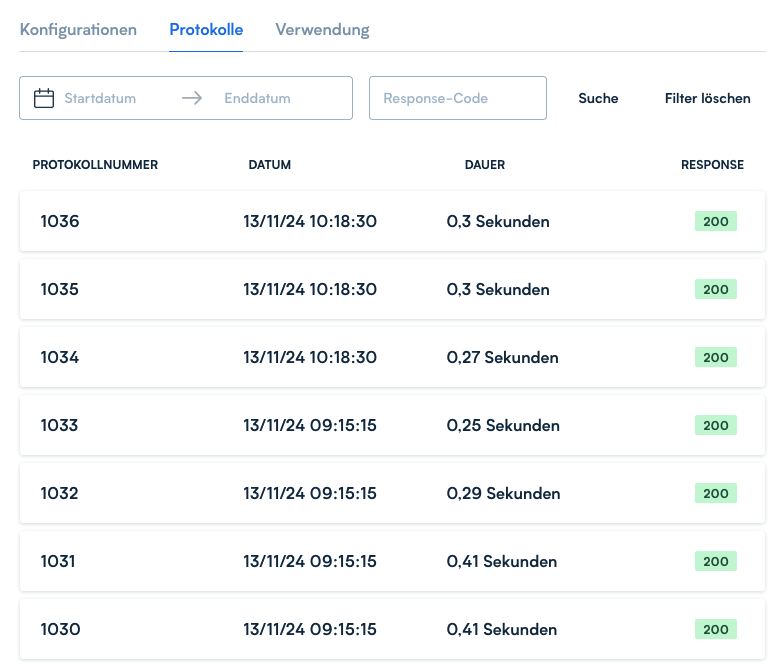This screenshot has width=776, height=664.
Task: Open protocol entry 1036
Action: point(392,221)
